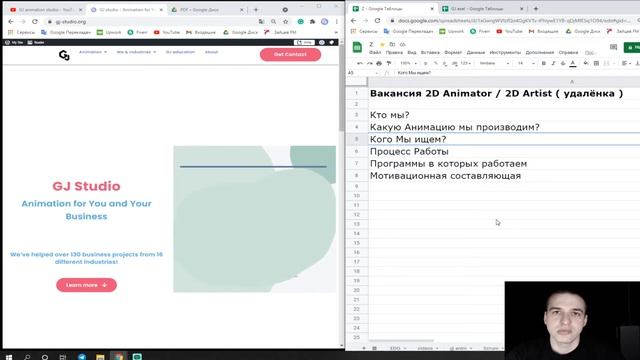Open the text color picker in Sheets

573,63
